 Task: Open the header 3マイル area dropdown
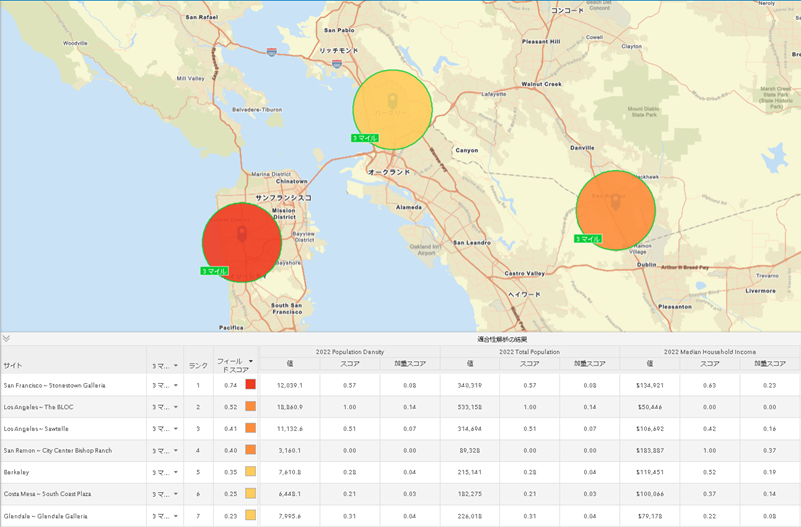tap(176, 365)
